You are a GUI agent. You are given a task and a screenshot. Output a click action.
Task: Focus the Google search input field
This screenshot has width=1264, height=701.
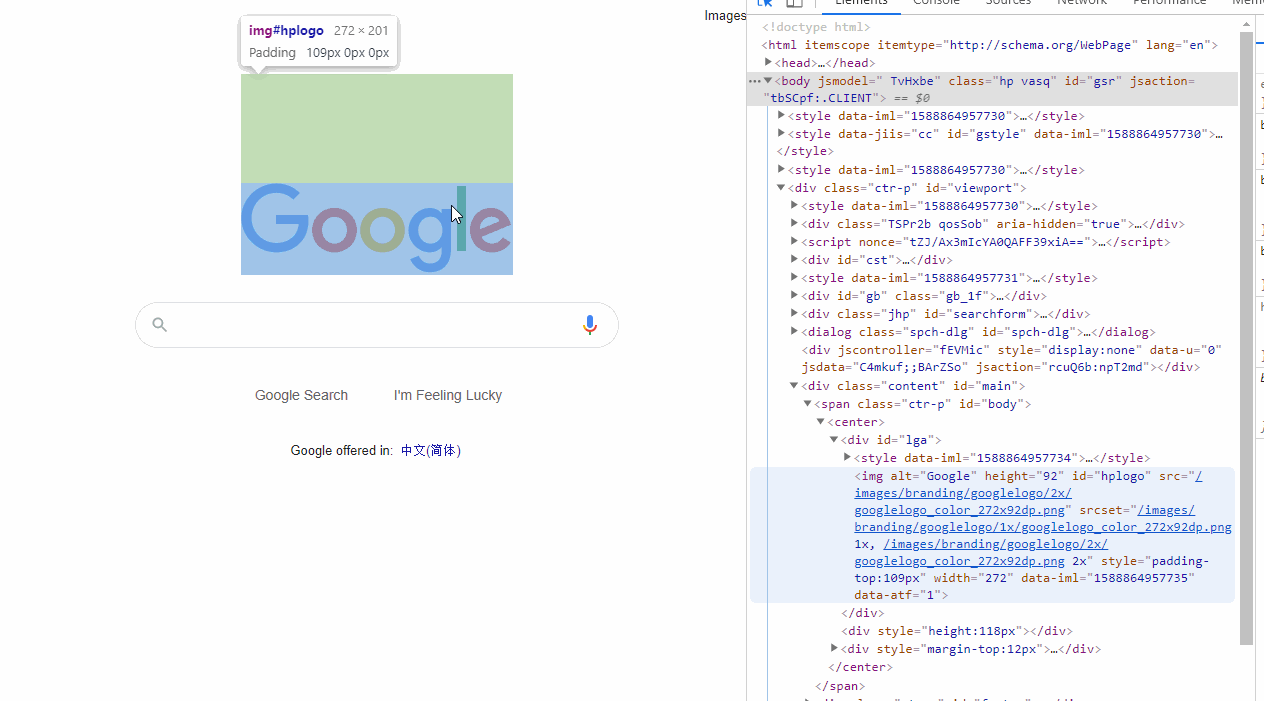(x=376, y=325)
